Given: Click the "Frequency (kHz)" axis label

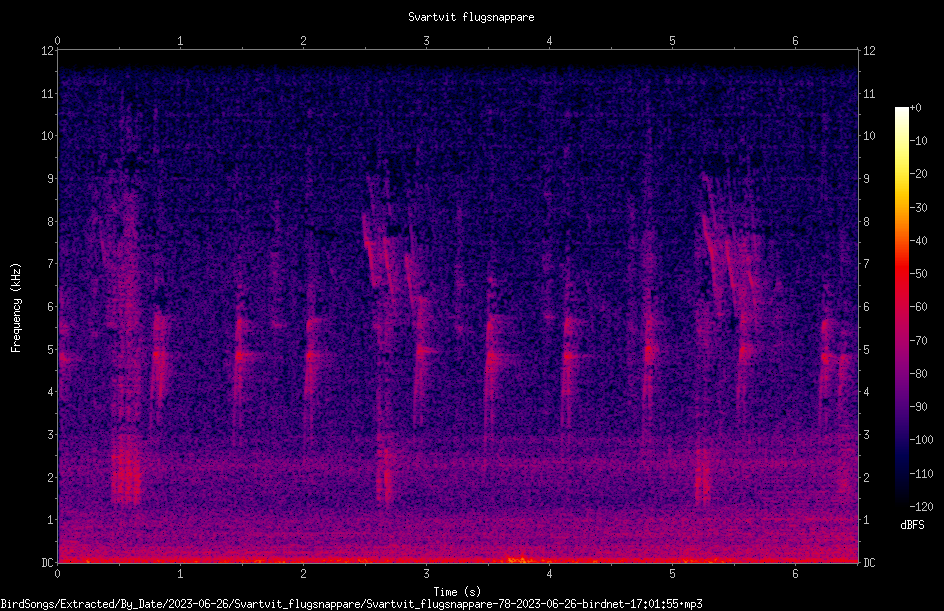Looking at the screenshot, I should 16,308.
